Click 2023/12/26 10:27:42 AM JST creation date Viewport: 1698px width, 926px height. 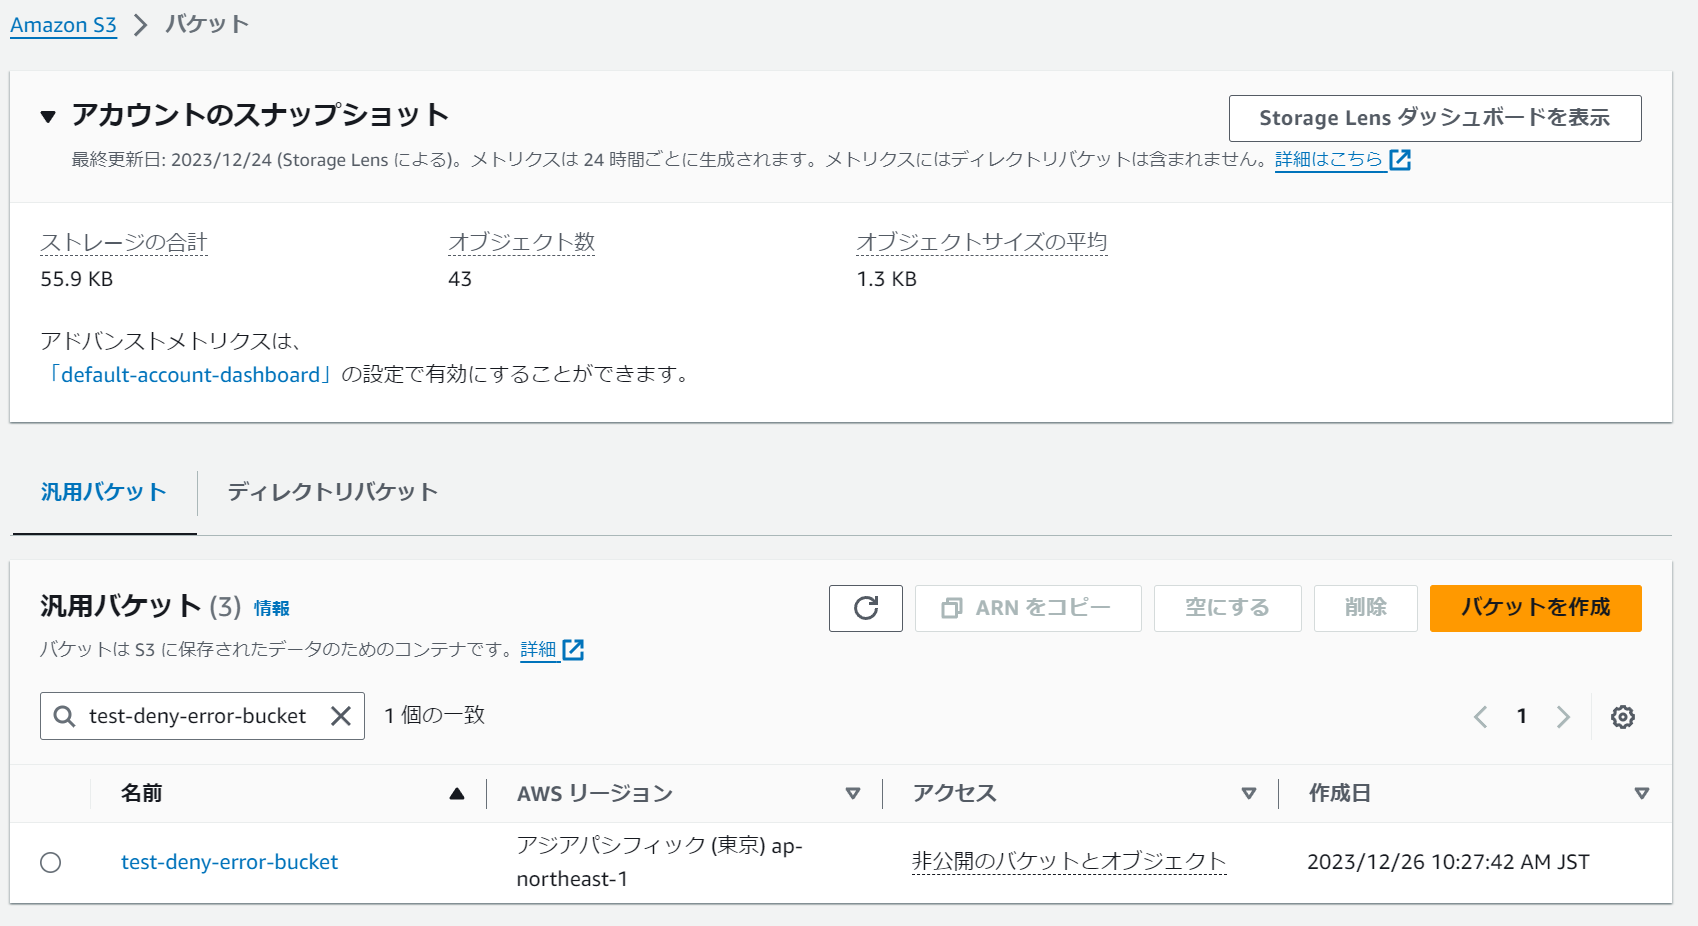(1448, 862)
